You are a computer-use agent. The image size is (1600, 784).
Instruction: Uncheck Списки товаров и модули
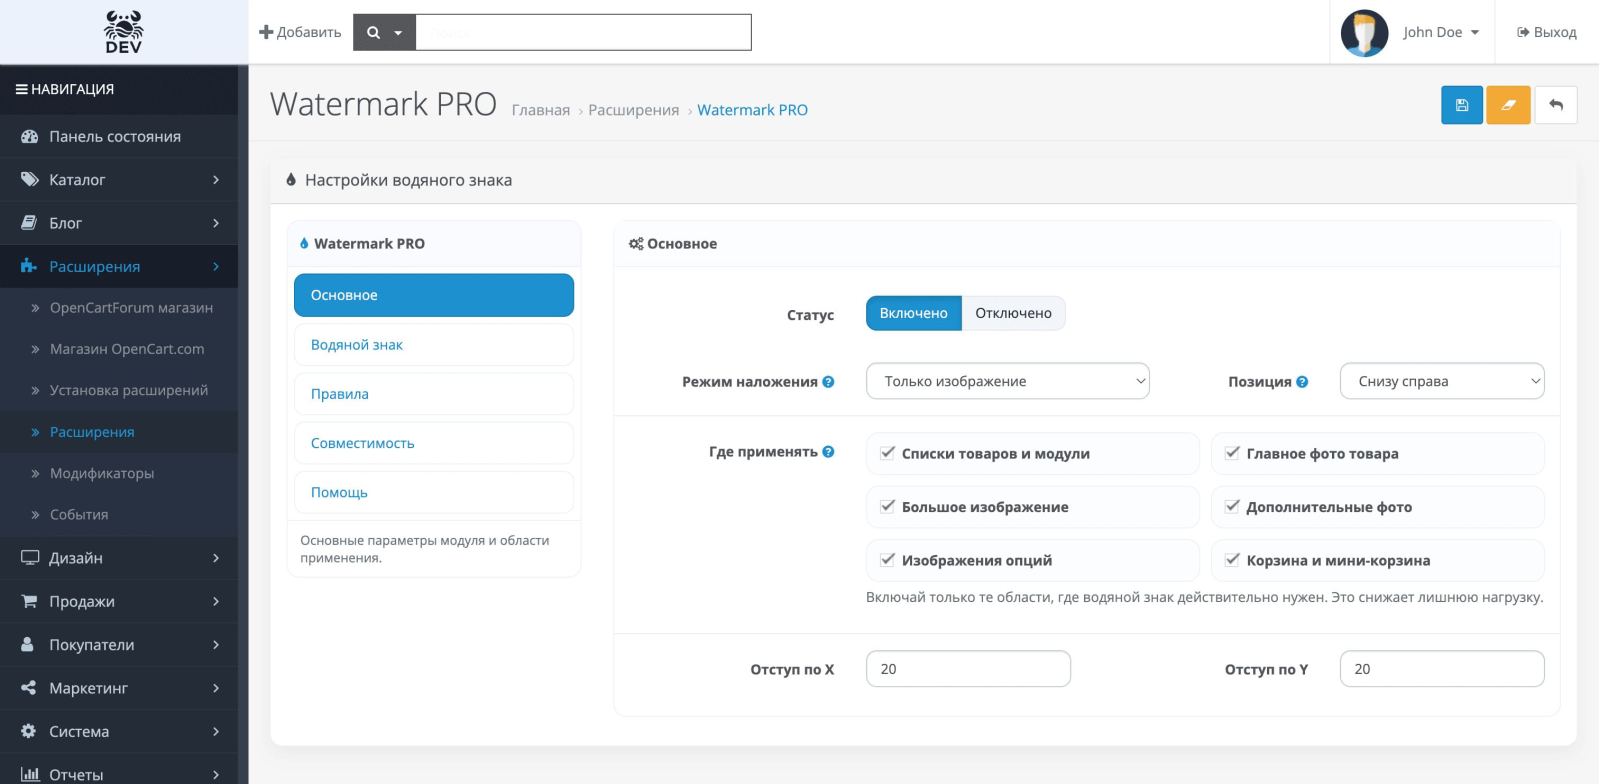tap(887, 452)
